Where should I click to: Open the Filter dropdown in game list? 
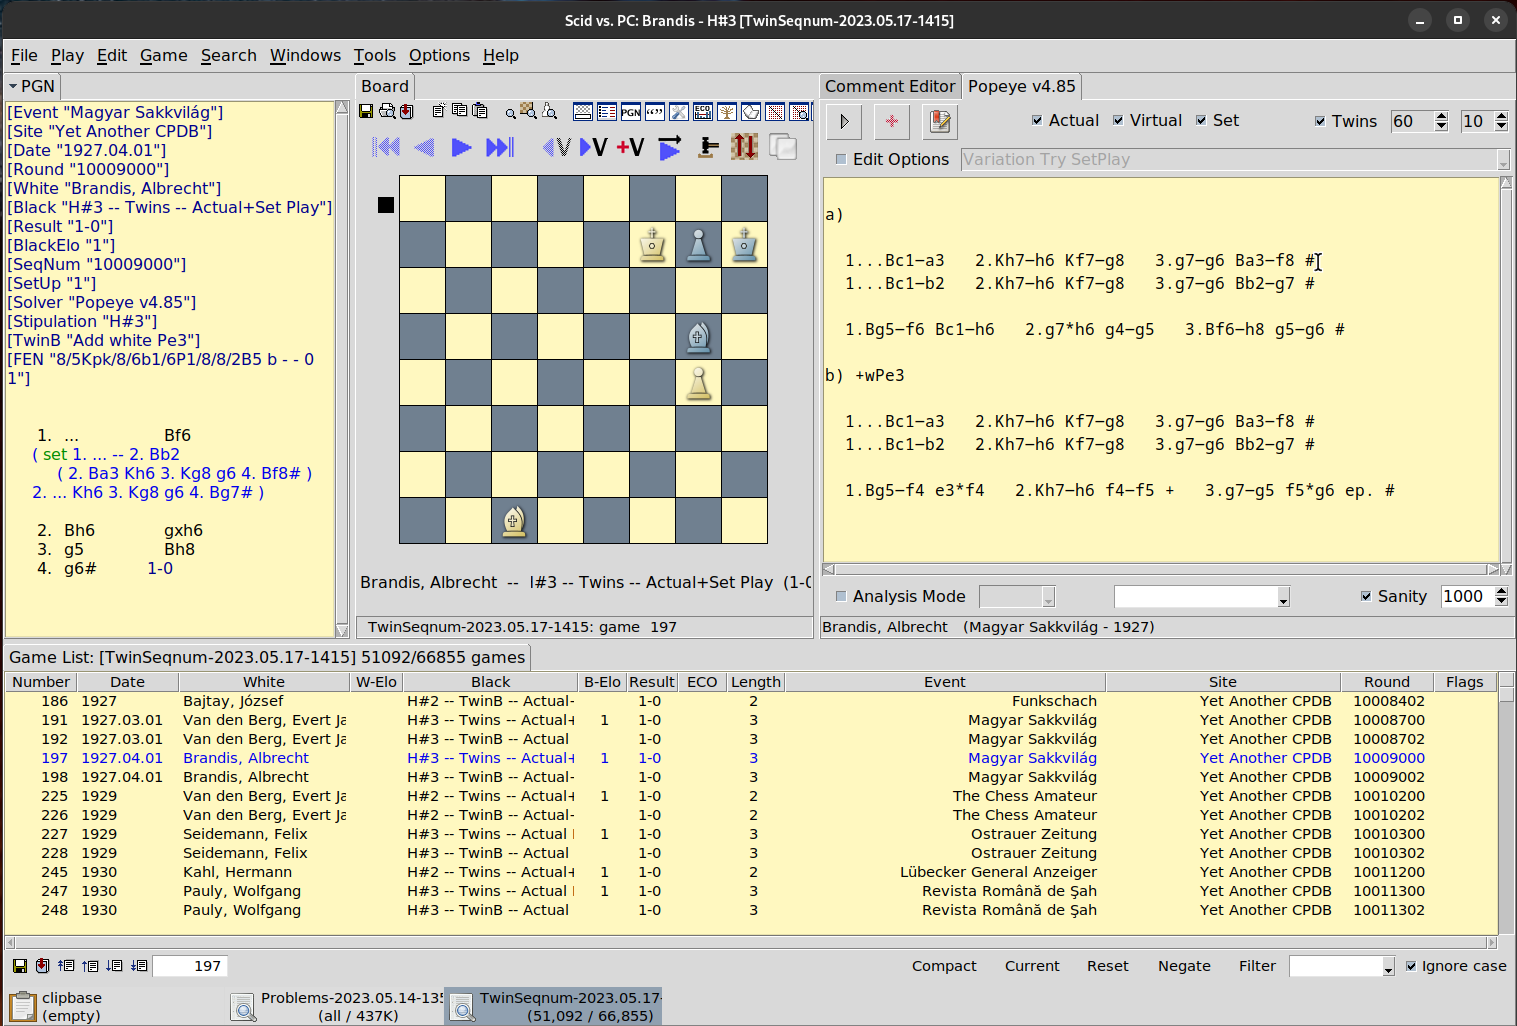1388,967
